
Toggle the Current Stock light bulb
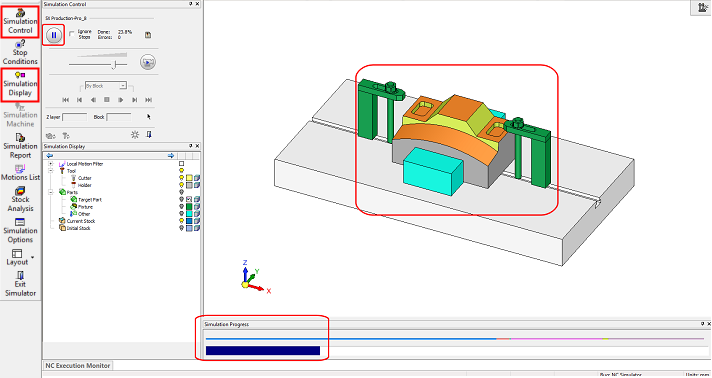(x=182, y=221)
